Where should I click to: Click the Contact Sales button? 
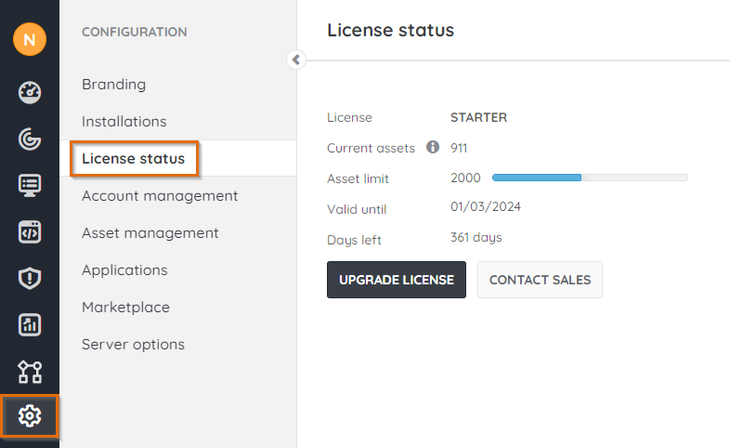[x=540, y=280]
